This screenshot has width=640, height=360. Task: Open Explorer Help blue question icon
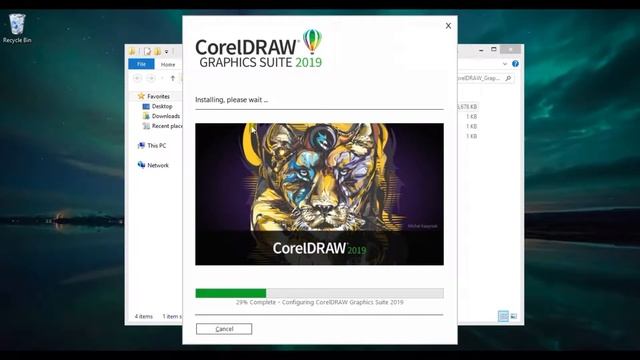click(515, 64)
